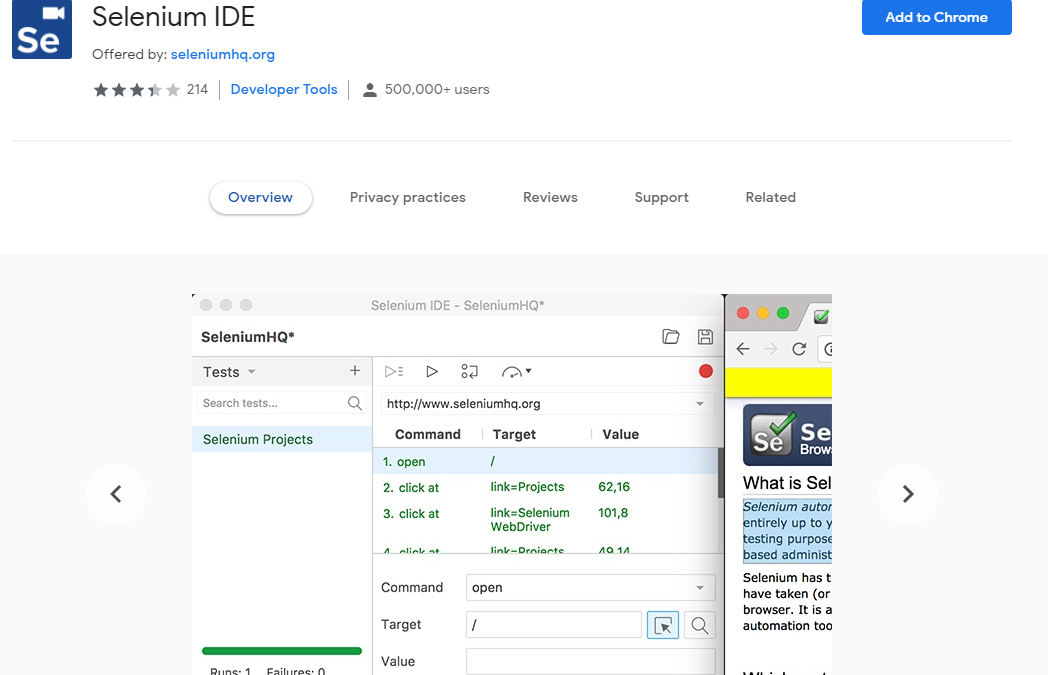1048x675 pixels.
Task: Open the Command dropdown showing open
Action: click(x=590, y=587)
